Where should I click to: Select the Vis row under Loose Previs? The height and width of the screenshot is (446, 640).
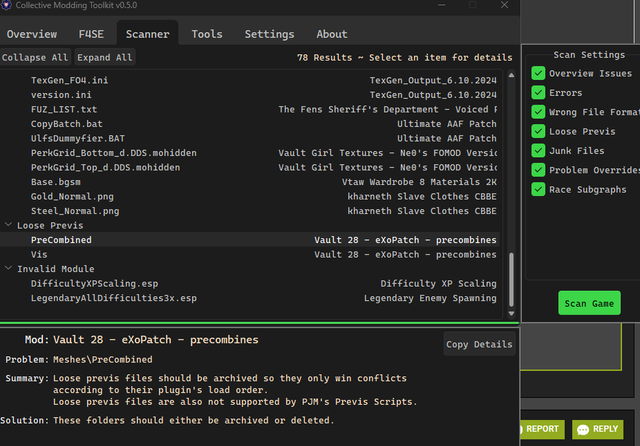pos(249,254)
